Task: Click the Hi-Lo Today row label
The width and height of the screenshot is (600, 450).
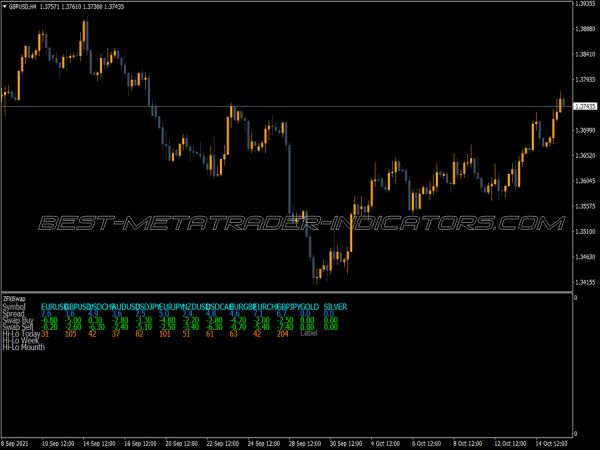Action: (20, 334)
